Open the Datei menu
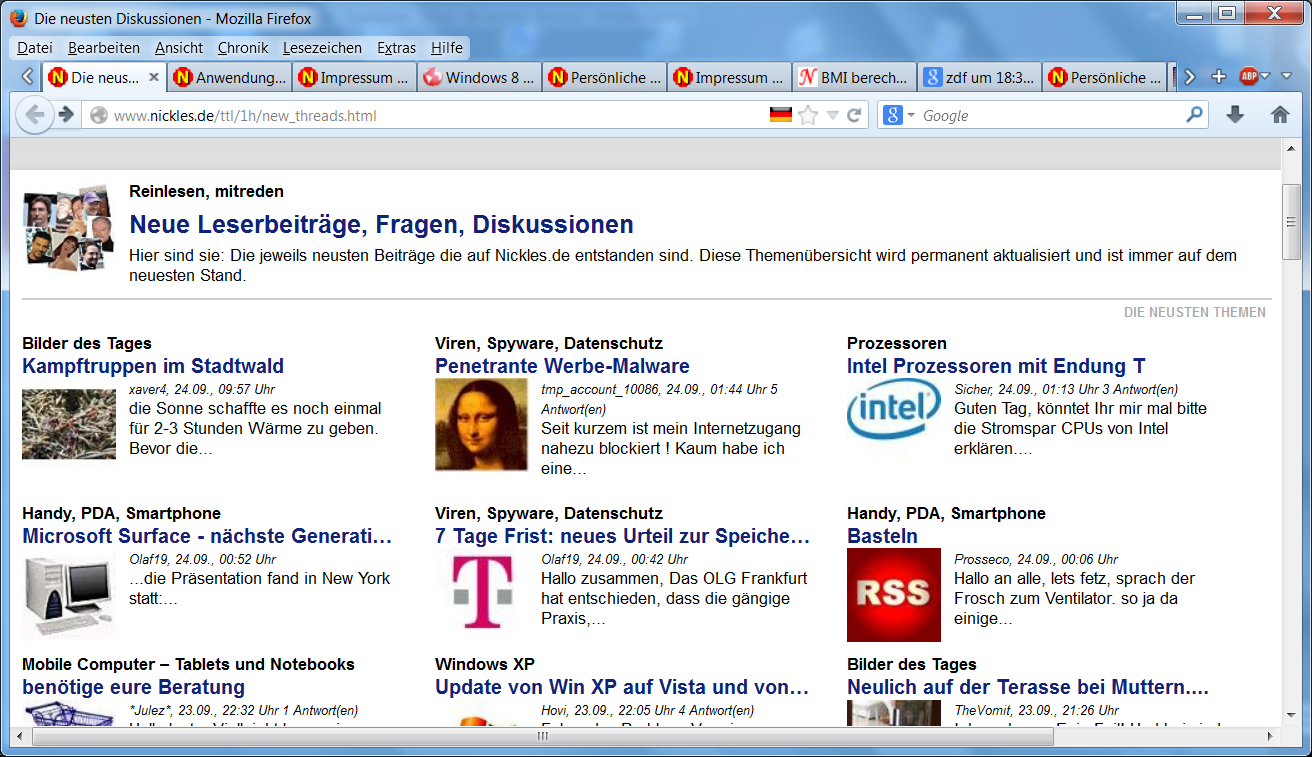The height and width of the screenshot is (757, 1312). [35, 48]
